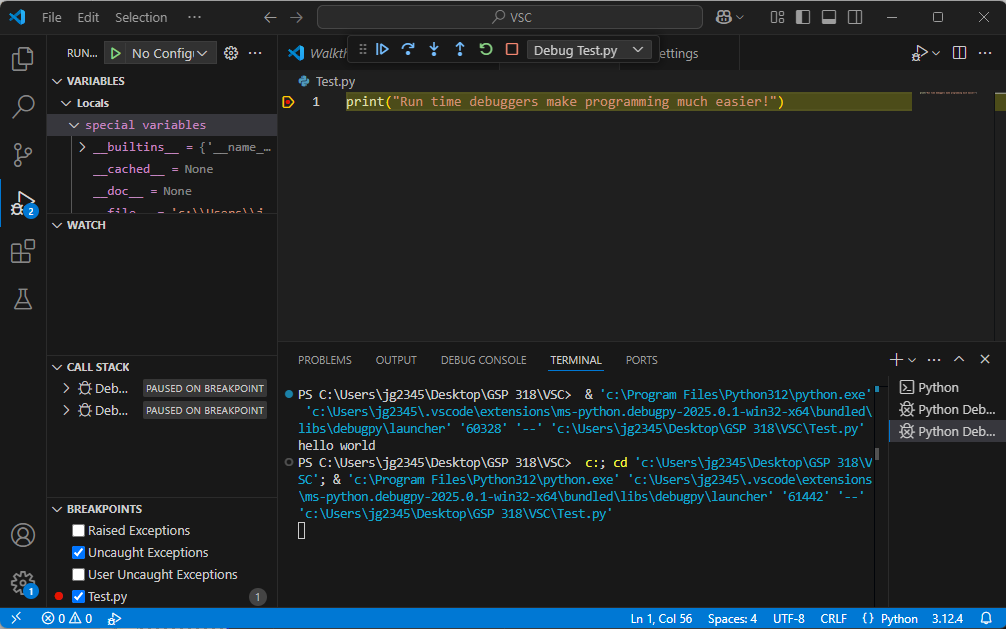Expand the __builtins__ variable
The height and width of the screenshot is (629, 1006).
pos(83,147)
